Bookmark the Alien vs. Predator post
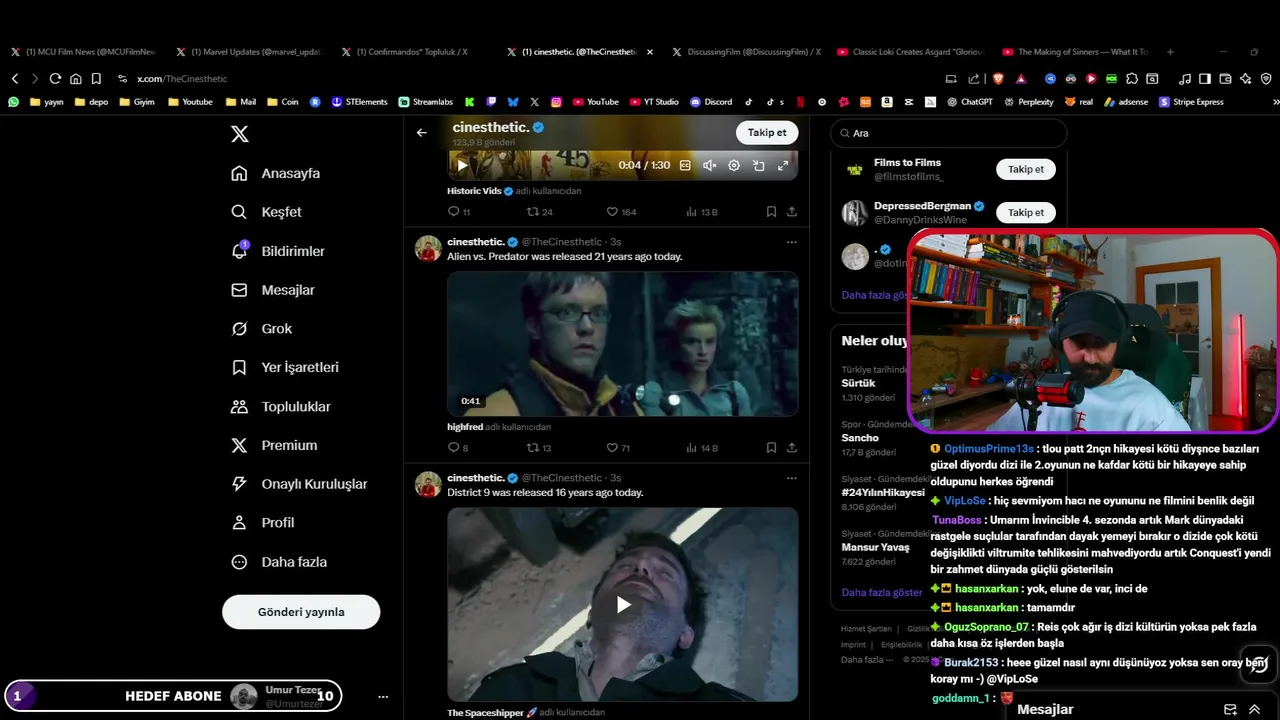Screen dimensions: 1280x720 [771, 448]
